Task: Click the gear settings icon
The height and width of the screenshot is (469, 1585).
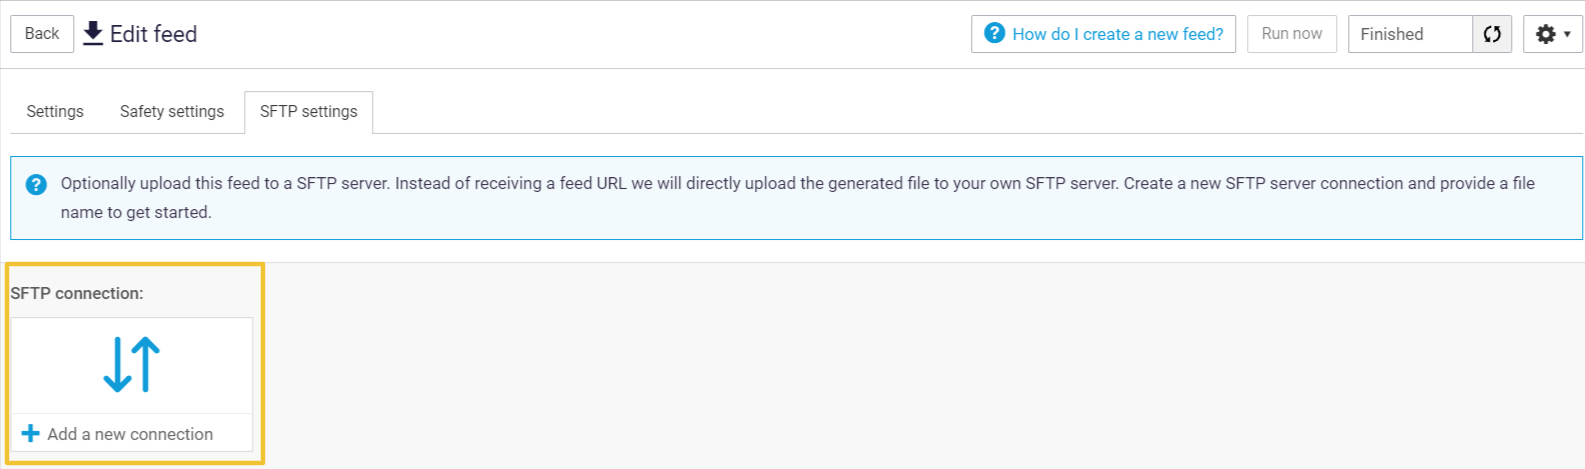Action: coord(1545,34)
